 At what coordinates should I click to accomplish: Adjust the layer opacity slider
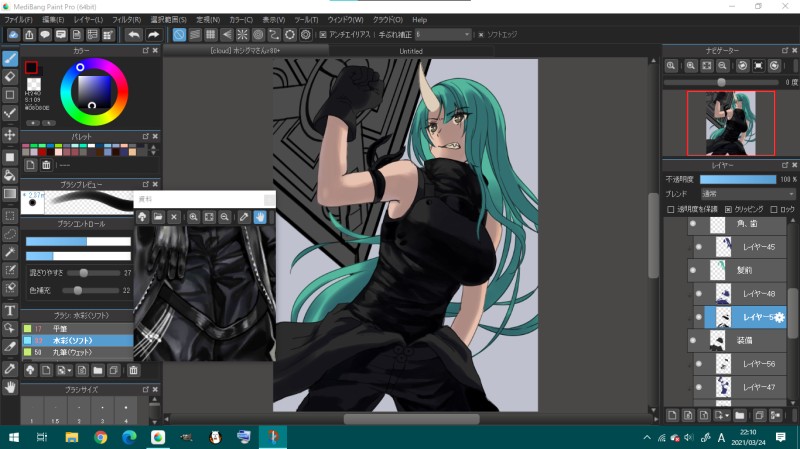point(738,179)
